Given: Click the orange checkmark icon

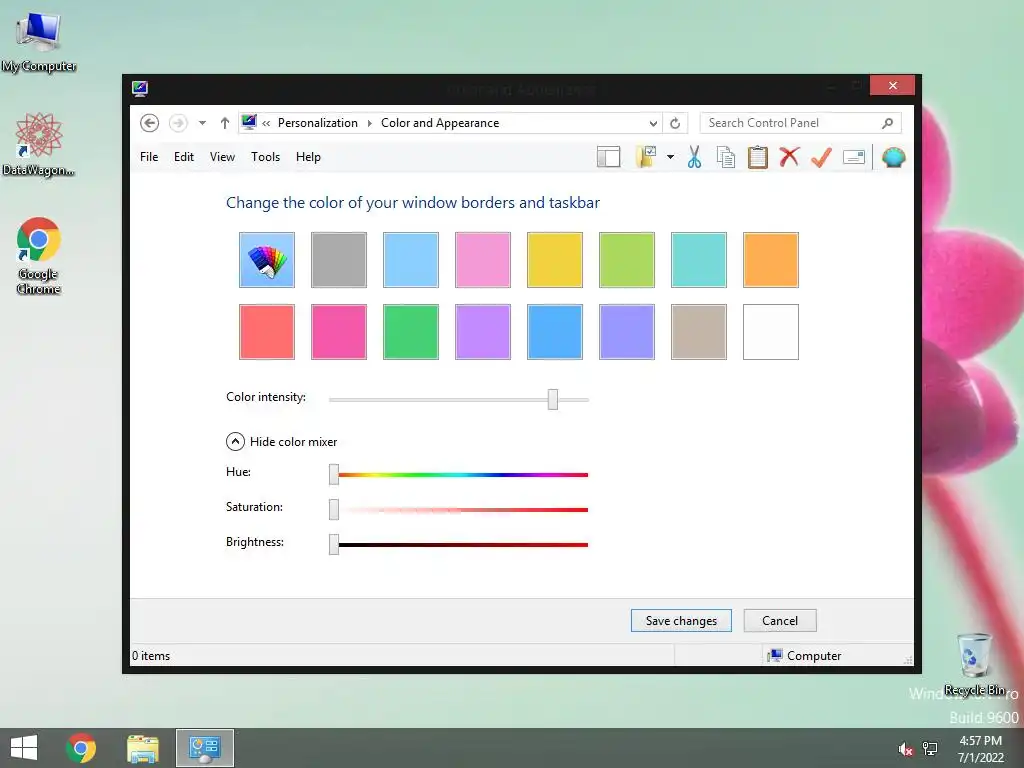Looking at the screenshot, I should pos(822,157).
